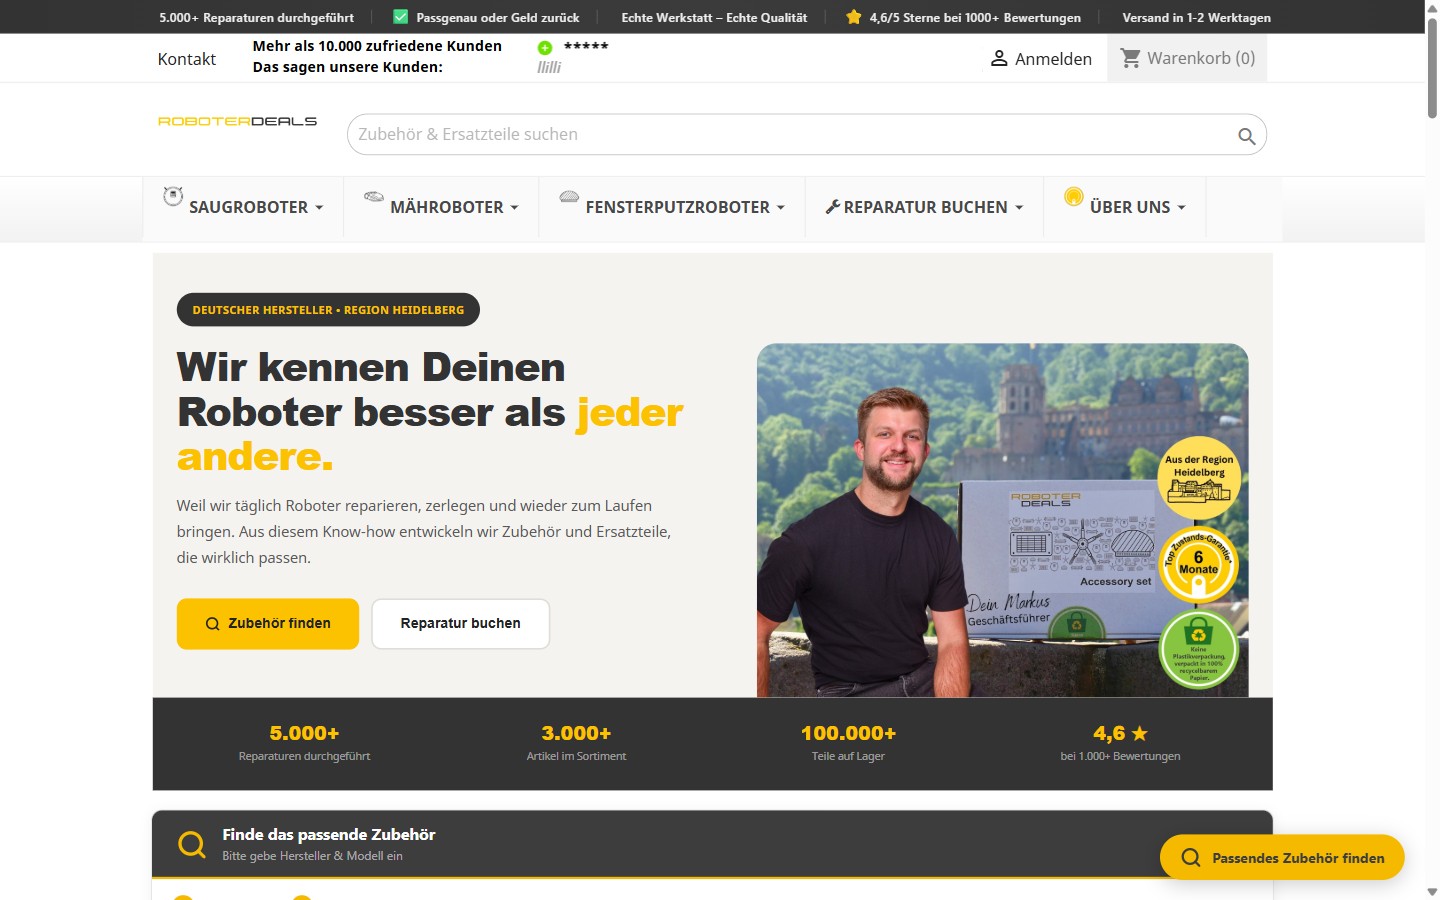Click the person icon next to Anmelden
The height and width of the screenshot is (900, 1440).
tap(998, 58)
